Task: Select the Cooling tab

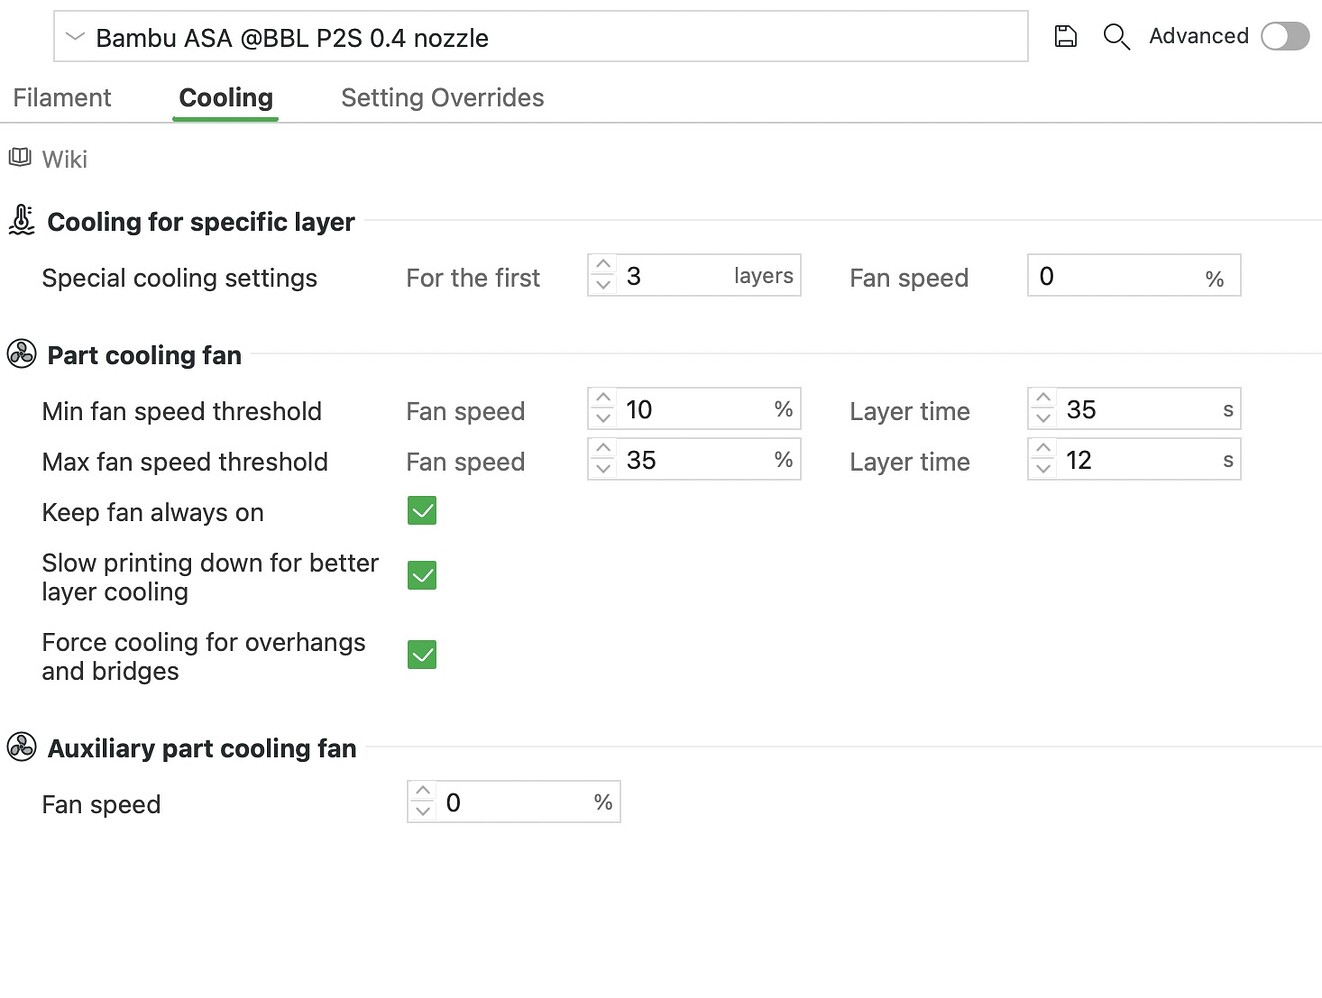Action: [x=226, y=97]
